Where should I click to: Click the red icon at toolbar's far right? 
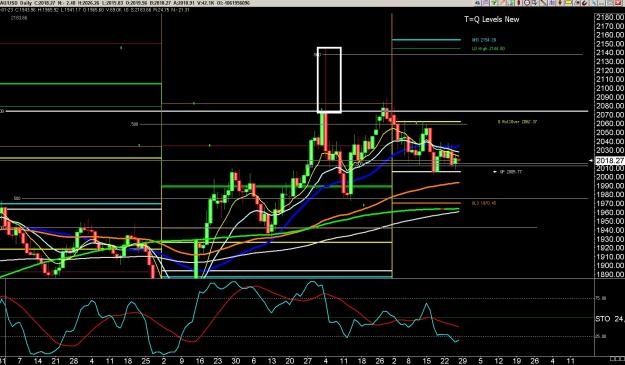618,2
